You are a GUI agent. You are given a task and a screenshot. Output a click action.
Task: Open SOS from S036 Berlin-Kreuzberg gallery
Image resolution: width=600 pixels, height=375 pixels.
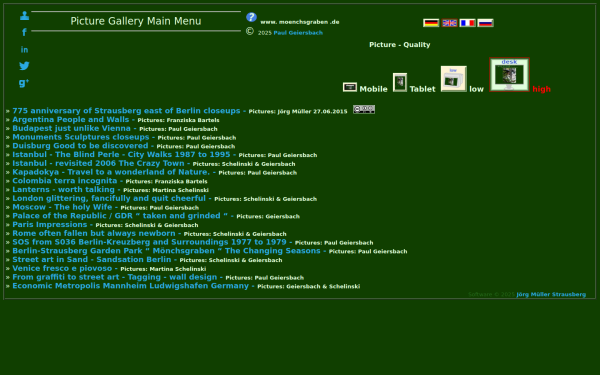click(149, 242)
